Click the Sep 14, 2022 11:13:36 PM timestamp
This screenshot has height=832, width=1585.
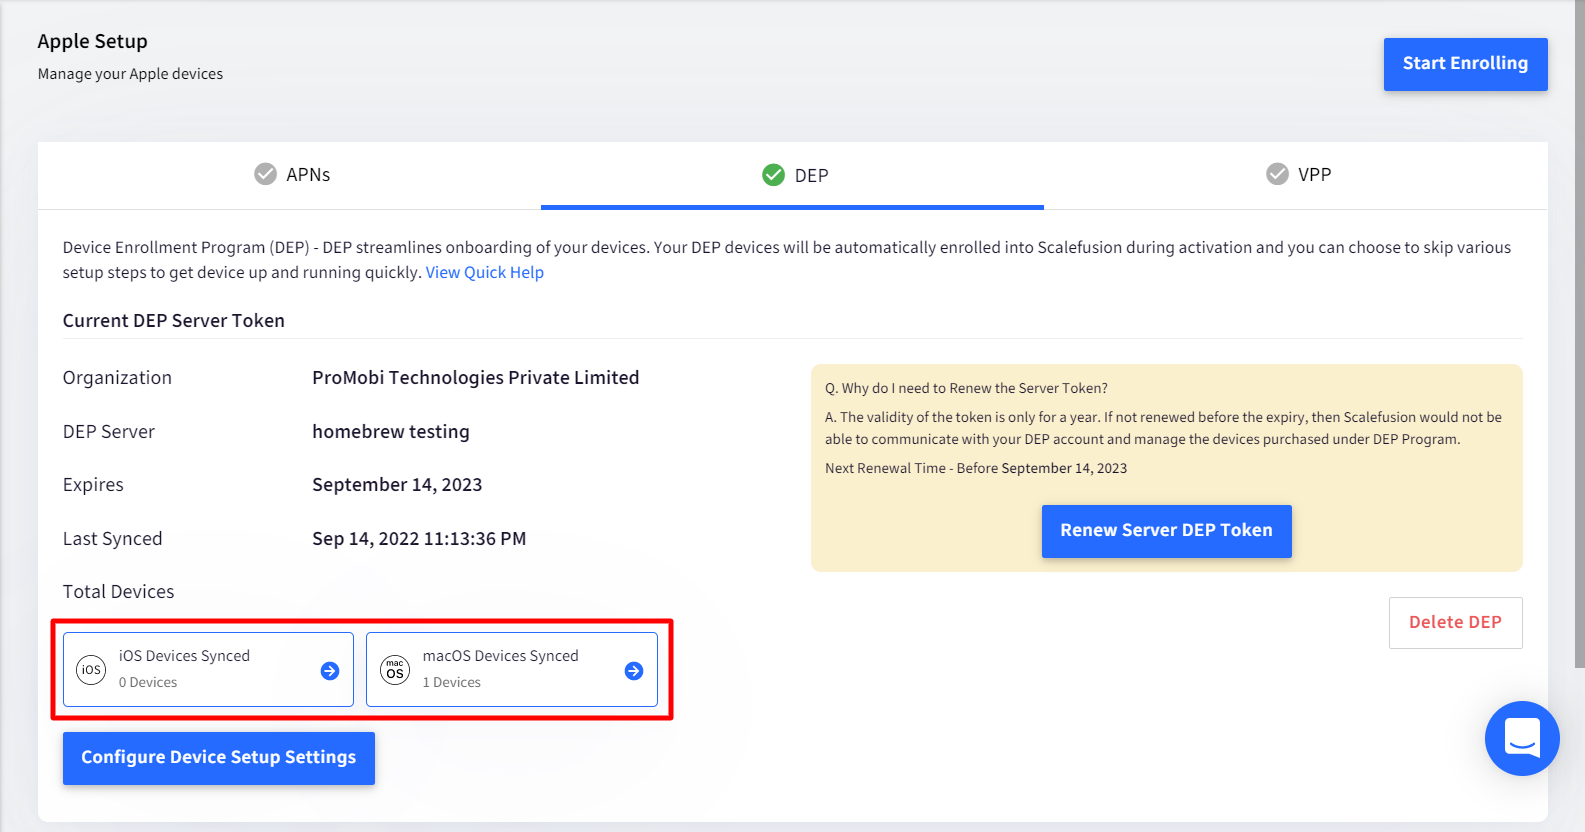pyautogui.click(x=419, y=539)
